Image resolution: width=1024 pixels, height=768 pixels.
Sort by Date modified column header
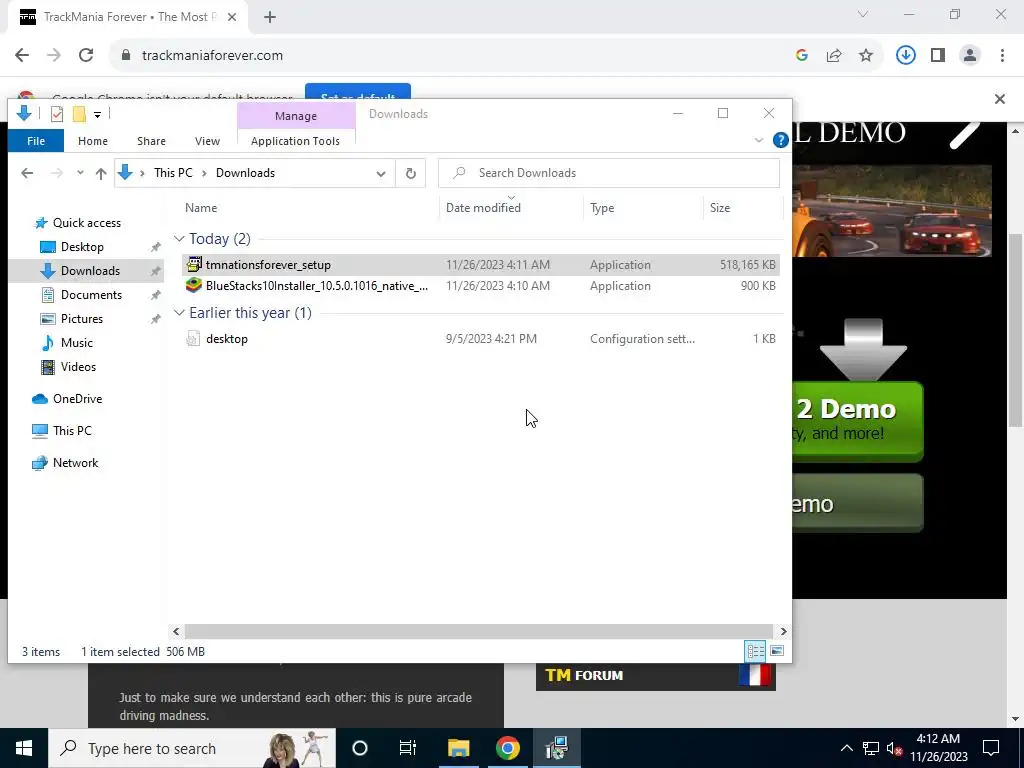pos(483,208)
